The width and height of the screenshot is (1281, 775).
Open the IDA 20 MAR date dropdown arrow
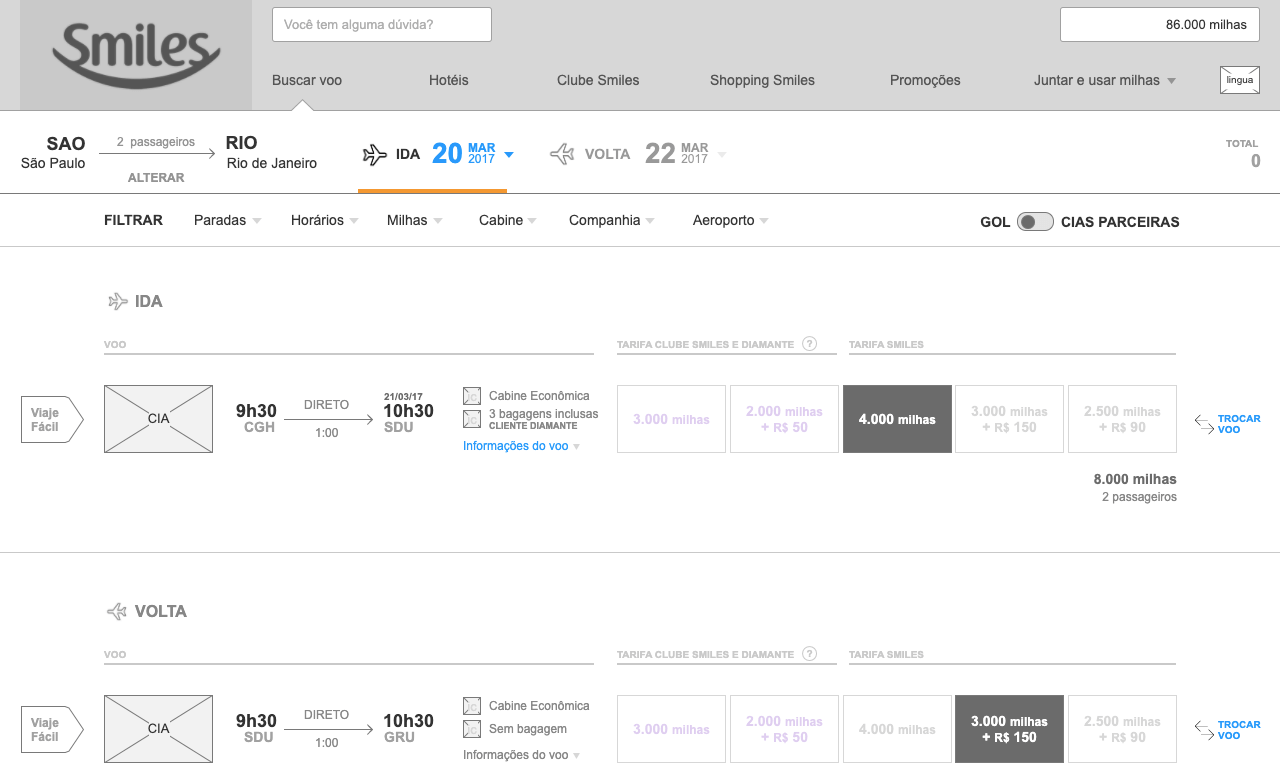[509, 155]
